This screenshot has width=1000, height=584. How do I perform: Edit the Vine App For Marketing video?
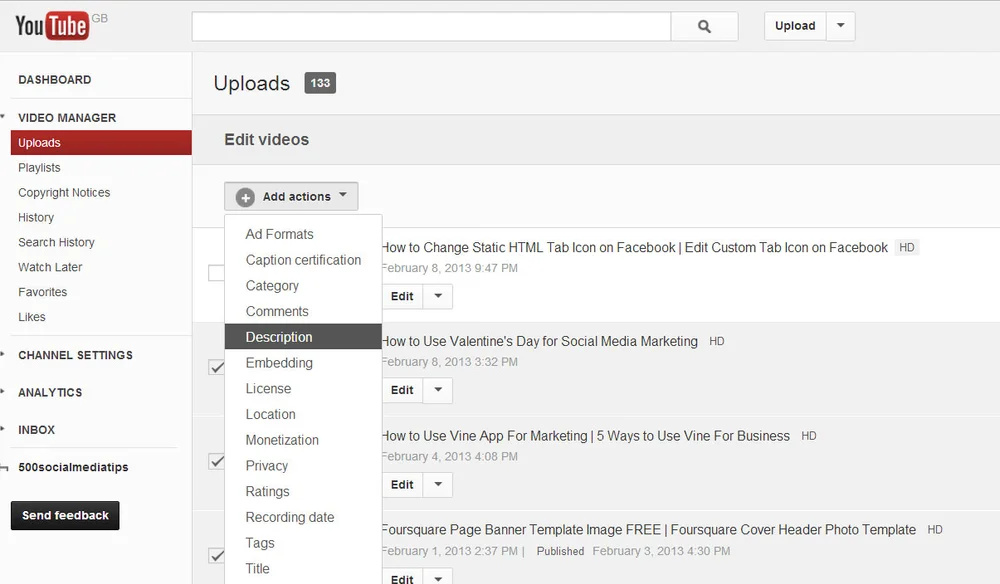pyautogui.click(x=402, y=485)
